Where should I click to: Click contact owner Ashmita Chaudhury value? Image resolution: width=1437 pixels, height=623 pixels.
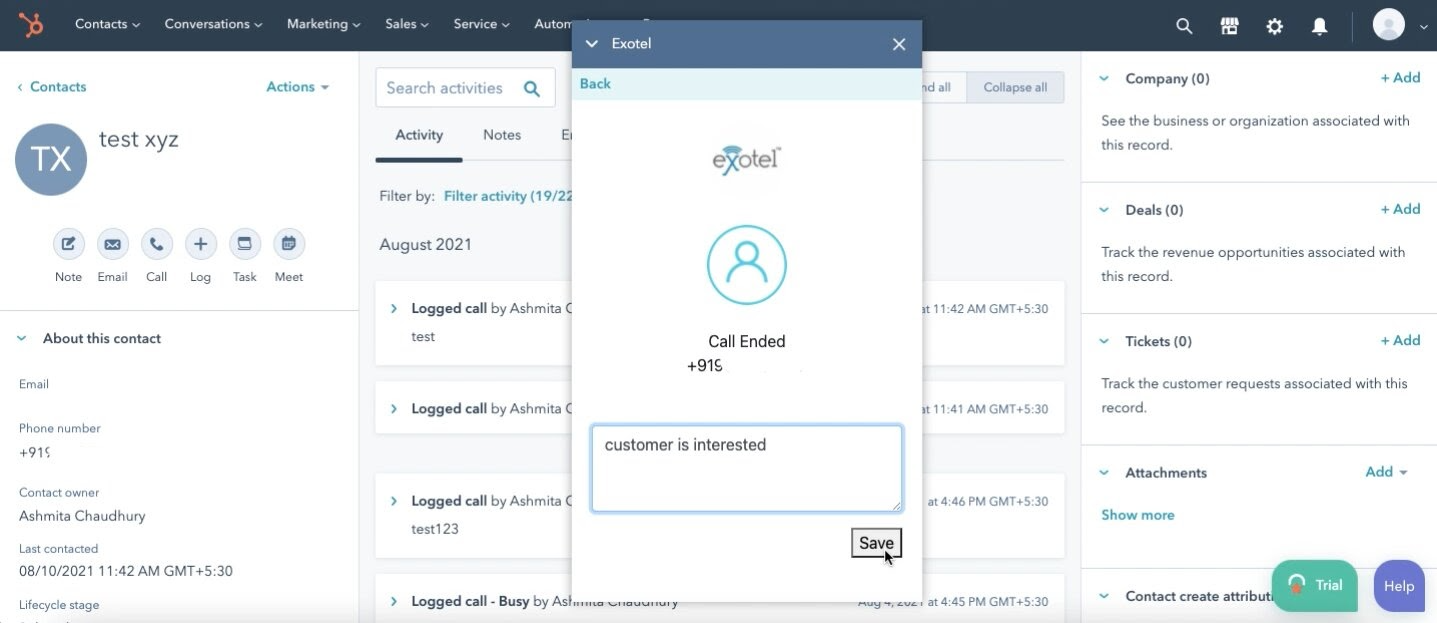82,517
